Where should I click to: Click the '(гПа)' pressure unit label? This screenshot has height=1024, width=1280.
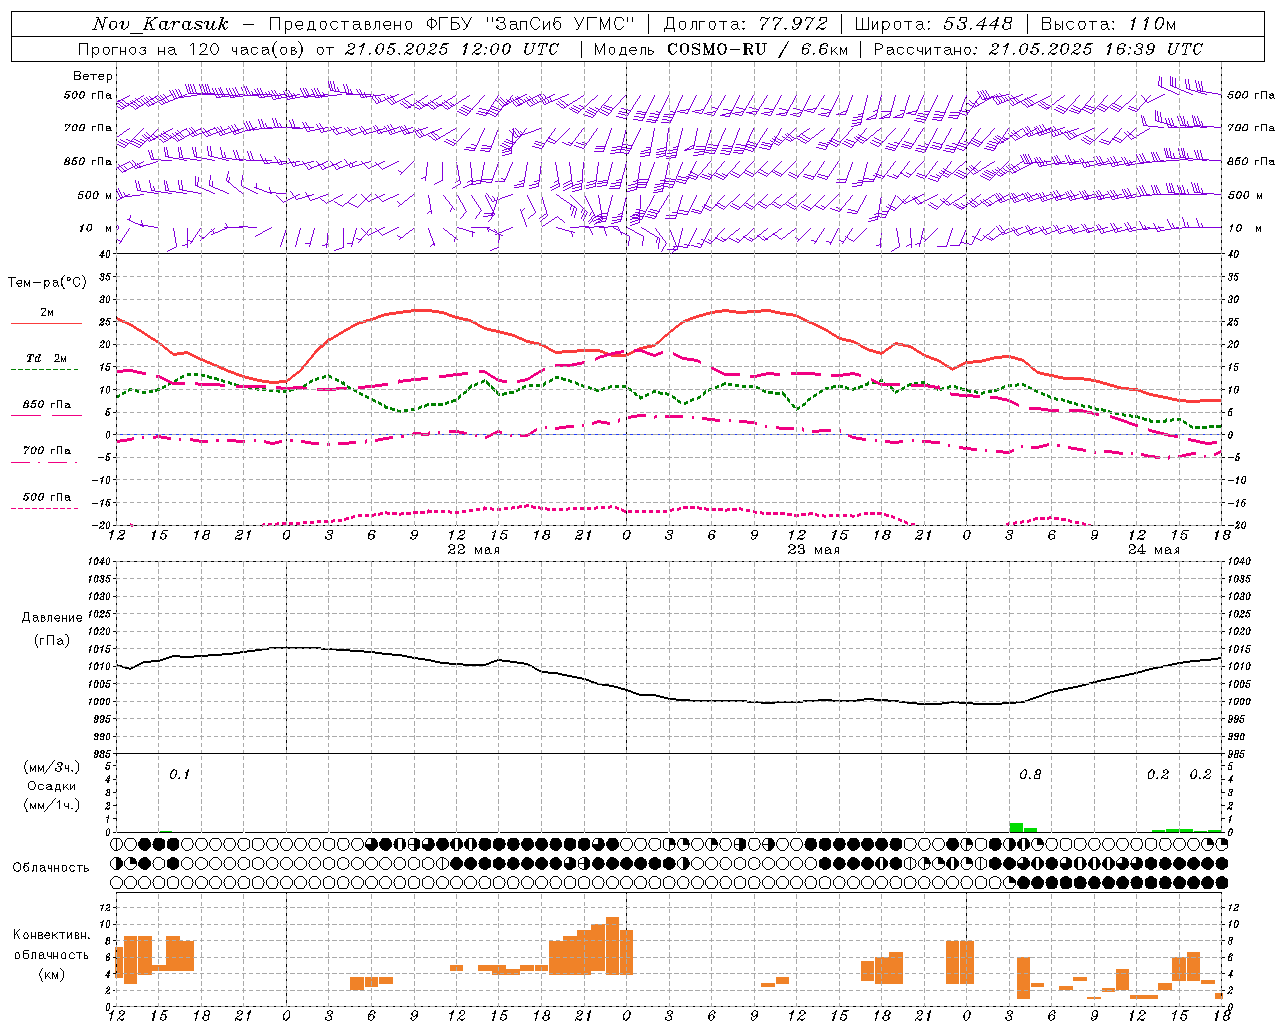(52, 641)
